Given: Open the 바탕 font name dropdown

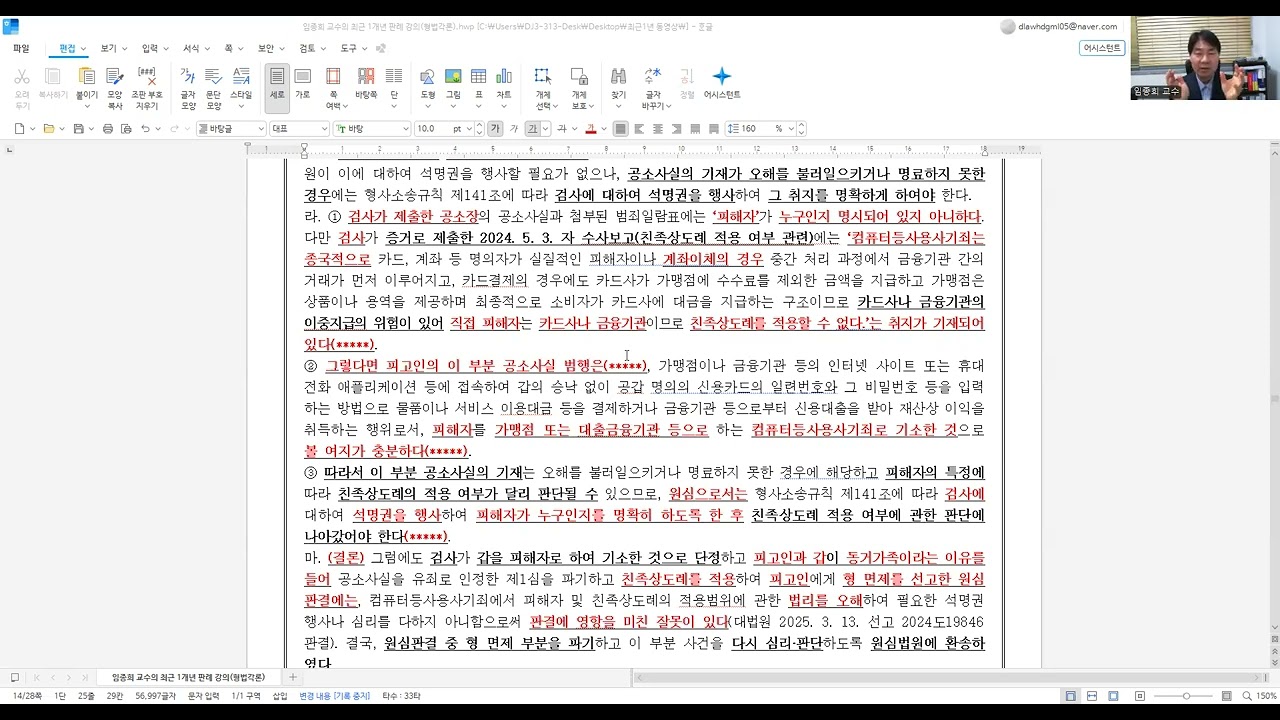Looking at the screenshot, I should click(x=405, y=129).
